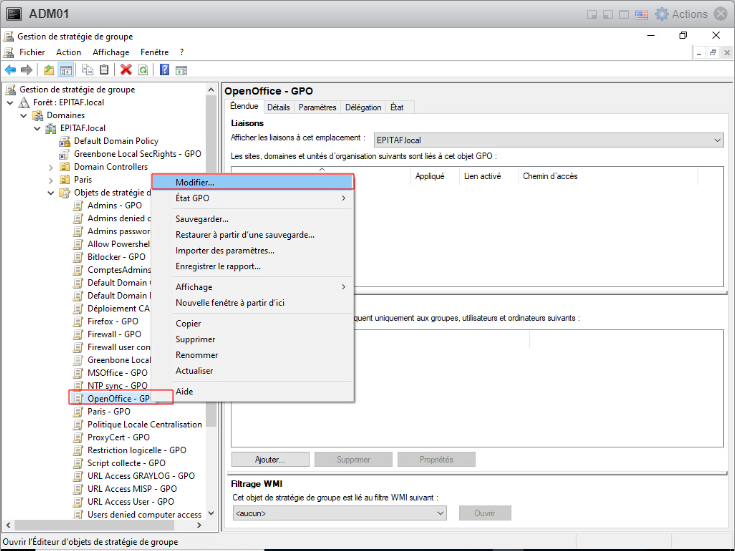The height and width of the screenshot is (551, 735).
Task: Expand the Domain Controllers tree node
Action: click(x=51, y=167)
